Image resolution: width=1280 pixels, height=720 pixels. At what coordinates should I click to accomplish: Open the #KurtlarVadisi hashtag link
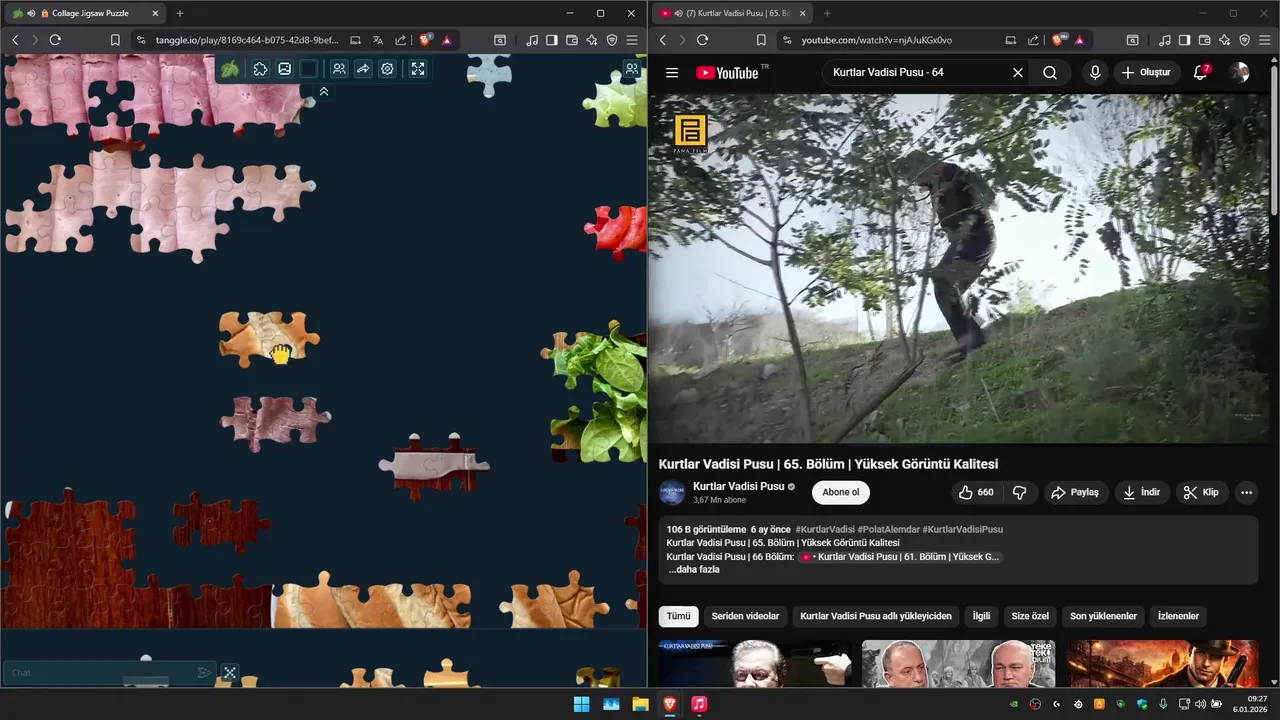click(825, 529)
